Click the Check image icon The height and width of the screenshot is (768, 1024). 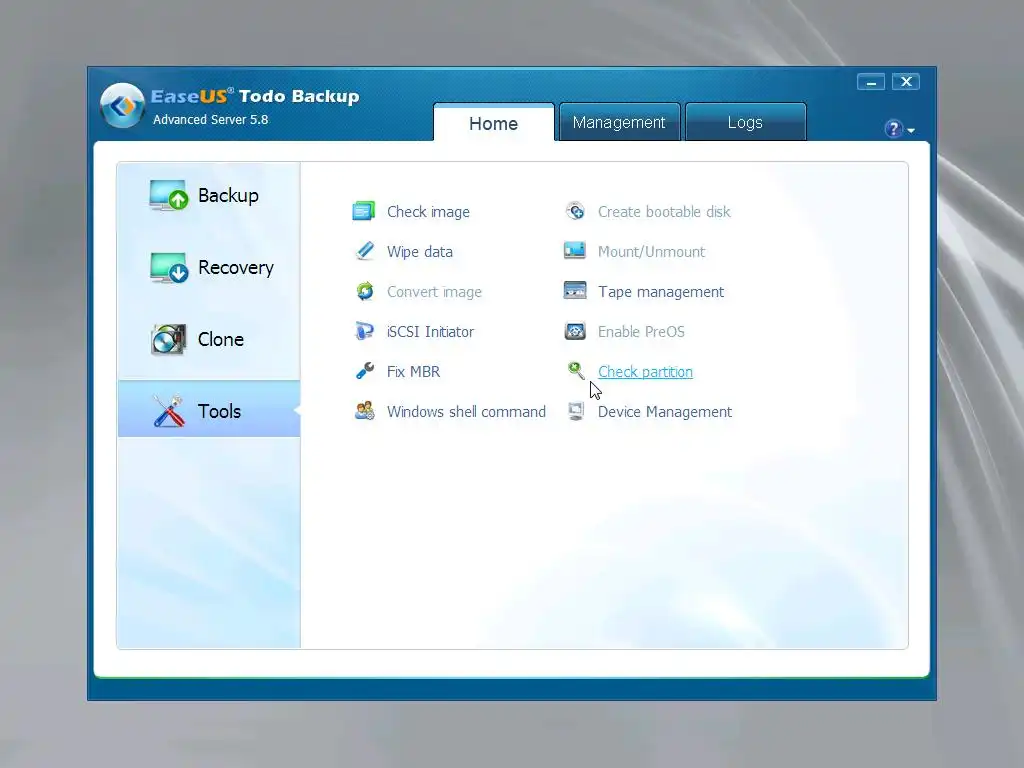(364, 211)
